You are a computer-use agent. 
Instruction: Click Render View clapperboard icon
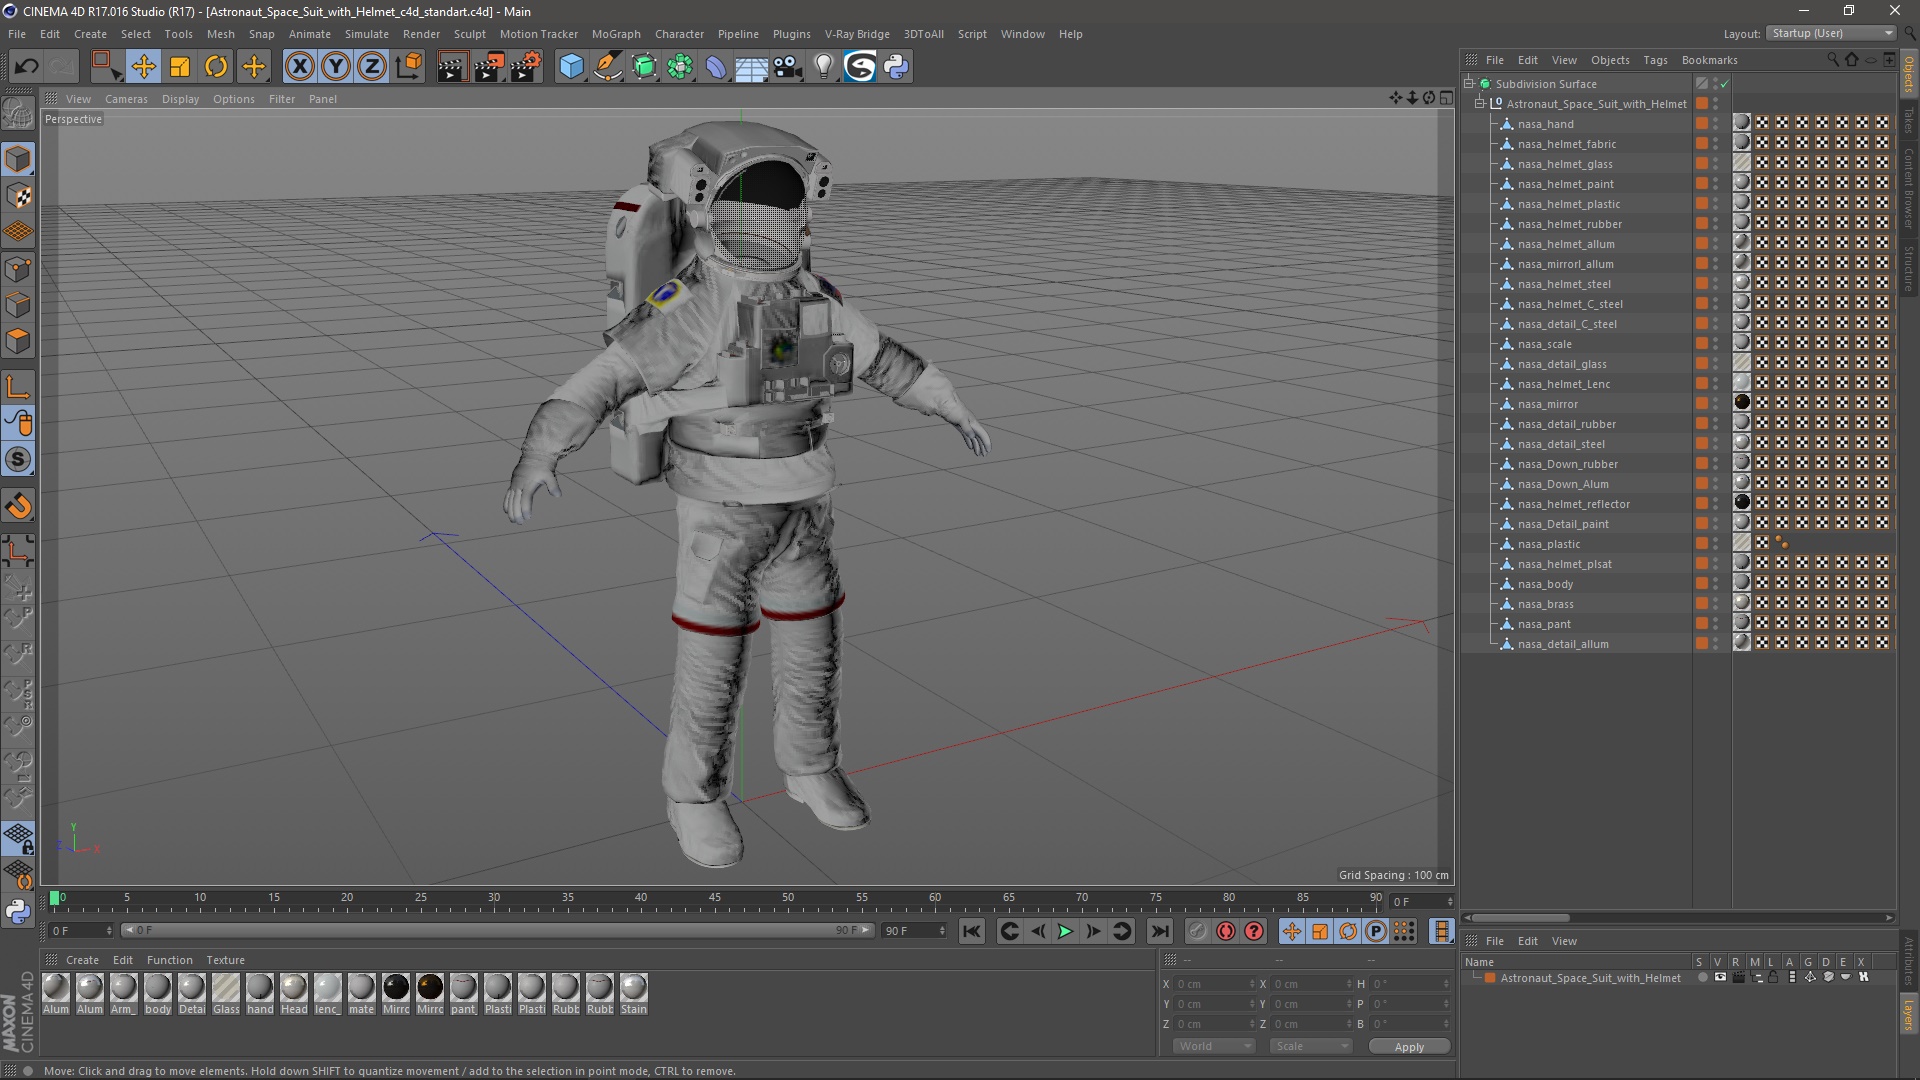pyautogui.click(x=452, y=67)
